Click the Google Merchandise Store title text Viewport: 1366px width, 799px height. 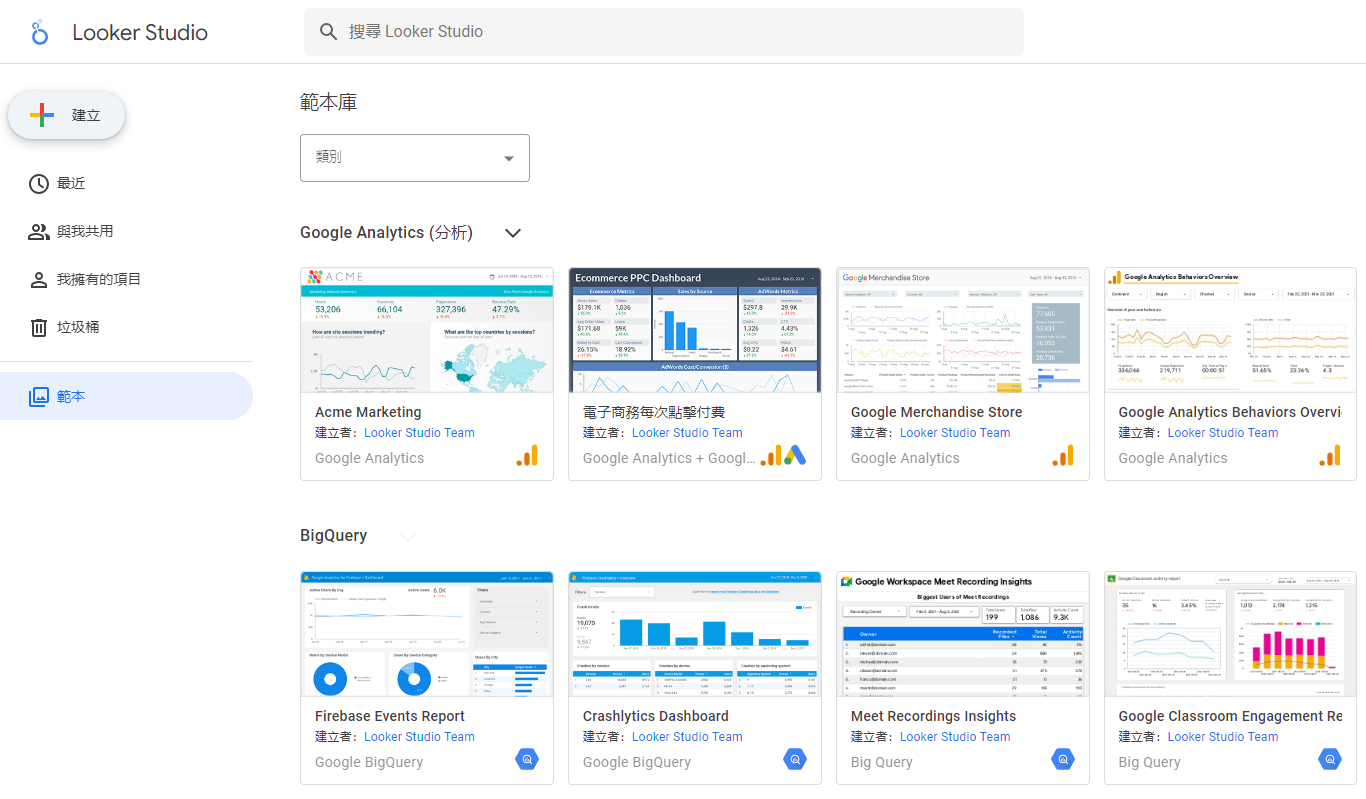pos(936,412)
